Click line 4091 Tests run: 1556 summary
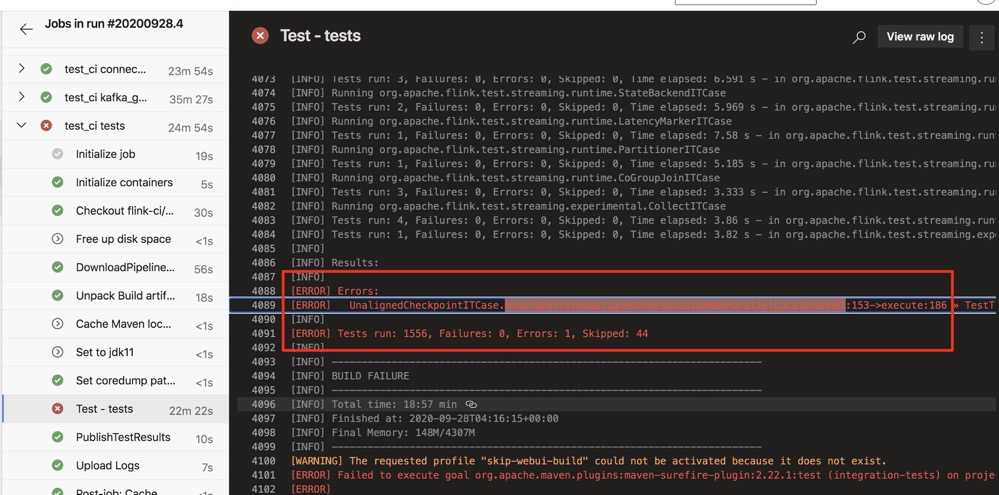 click(470, 333)
